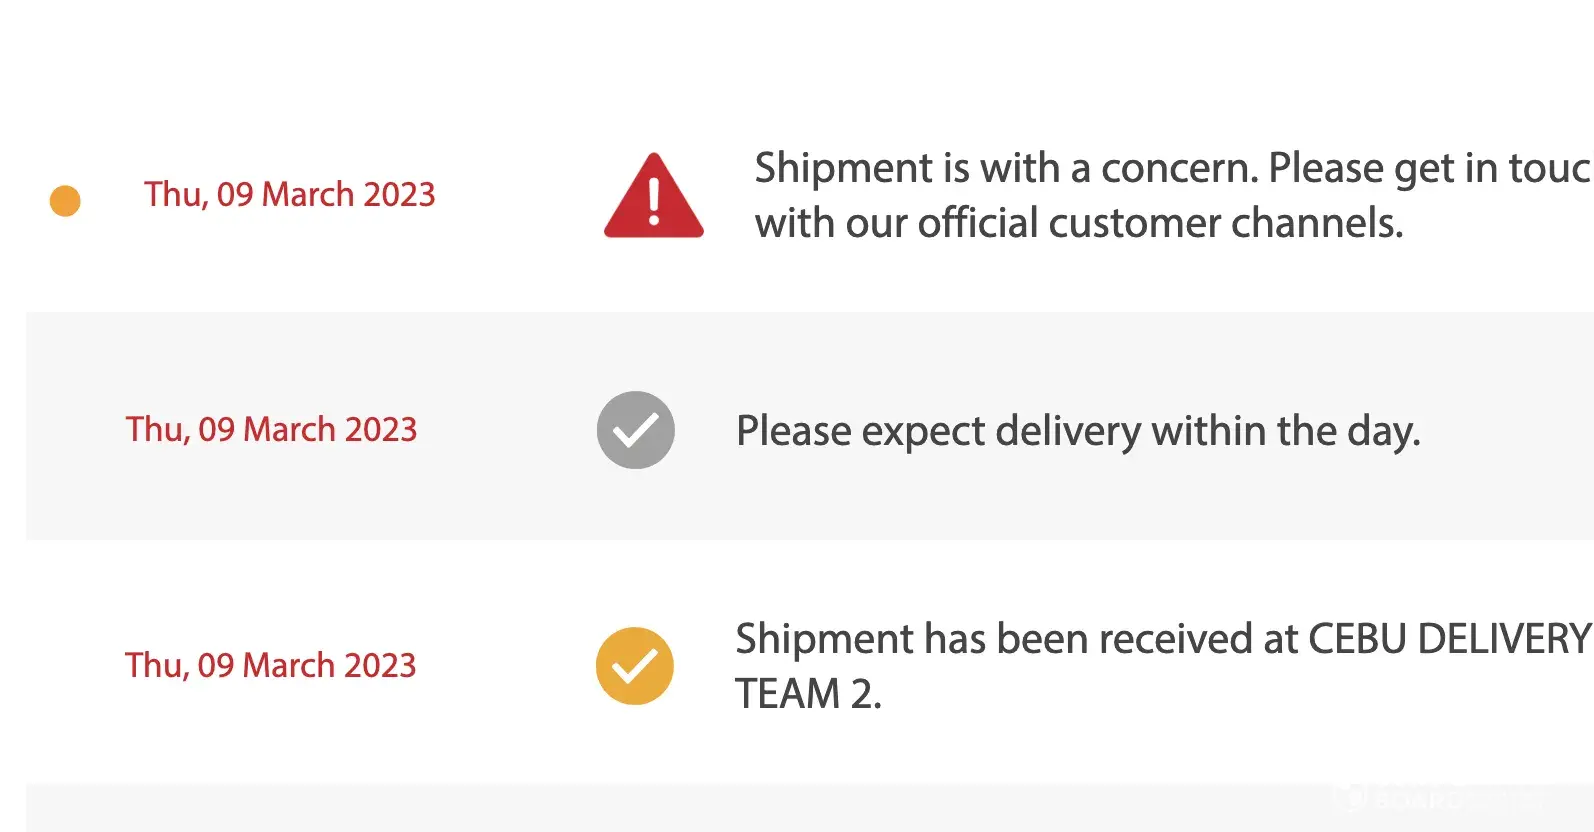Image resolution: width=1594 pixels, height=832 pixels.
Task: Click the white tick inside the yellow circle
Action: point(635,666)
